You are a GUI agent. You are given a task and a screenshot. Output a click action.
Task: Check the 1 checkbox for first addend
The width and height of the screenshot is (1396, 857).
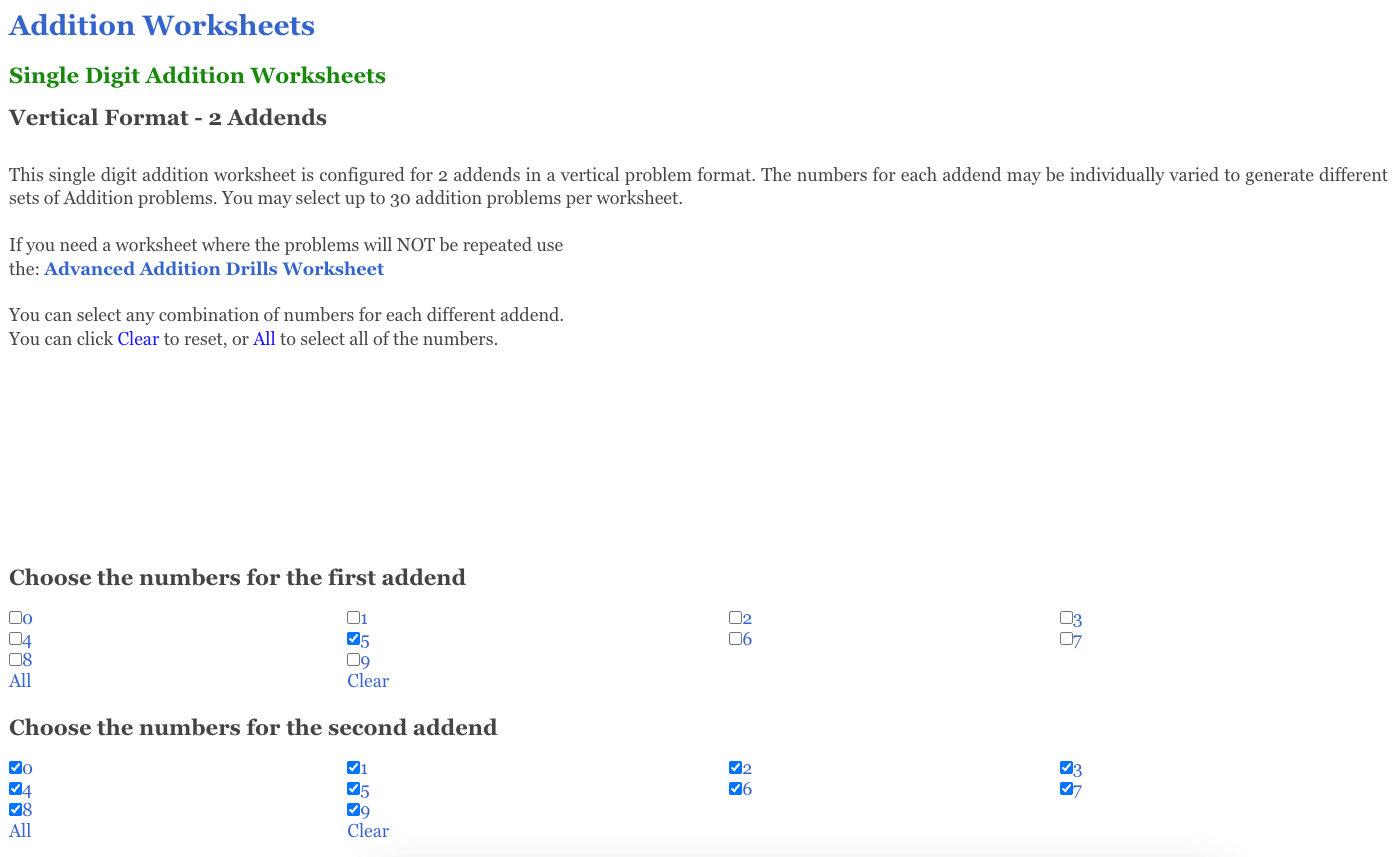[x=352, y=617]
